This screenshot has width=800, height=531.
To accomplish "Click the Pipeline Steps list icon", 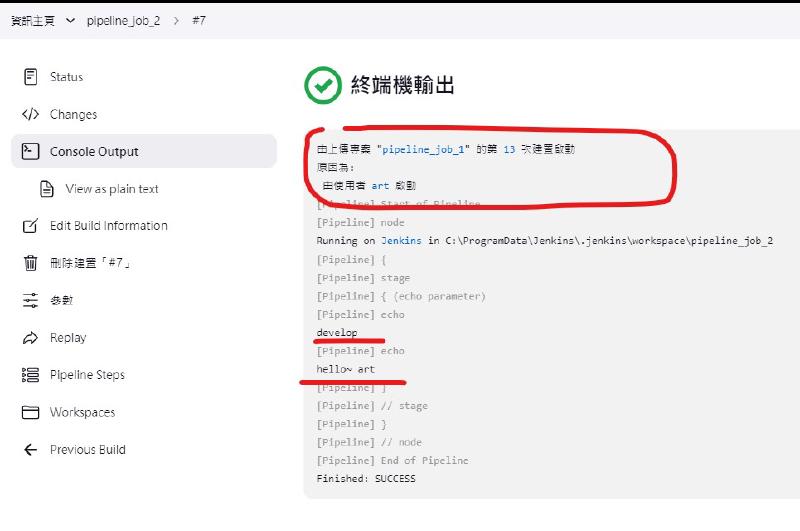I will pyautogui.click(x=30, y=375).
